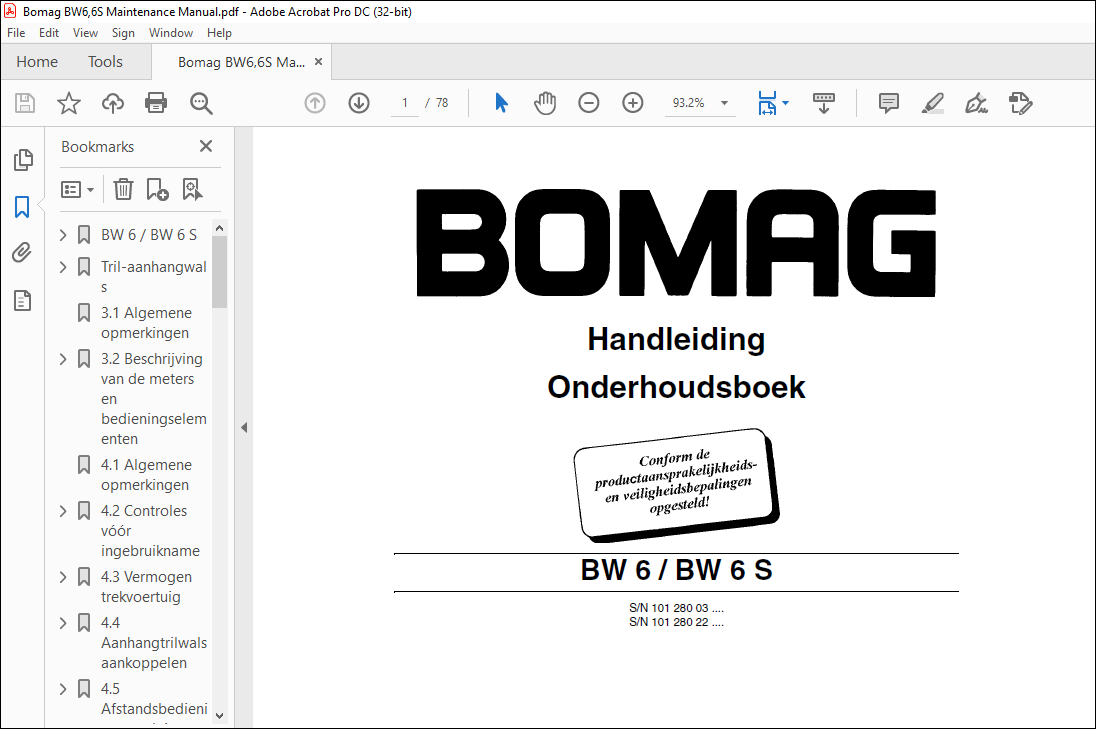Open the Fill & Sign pen icon
Screen dimensions: 1096x729
coord(976,103)
